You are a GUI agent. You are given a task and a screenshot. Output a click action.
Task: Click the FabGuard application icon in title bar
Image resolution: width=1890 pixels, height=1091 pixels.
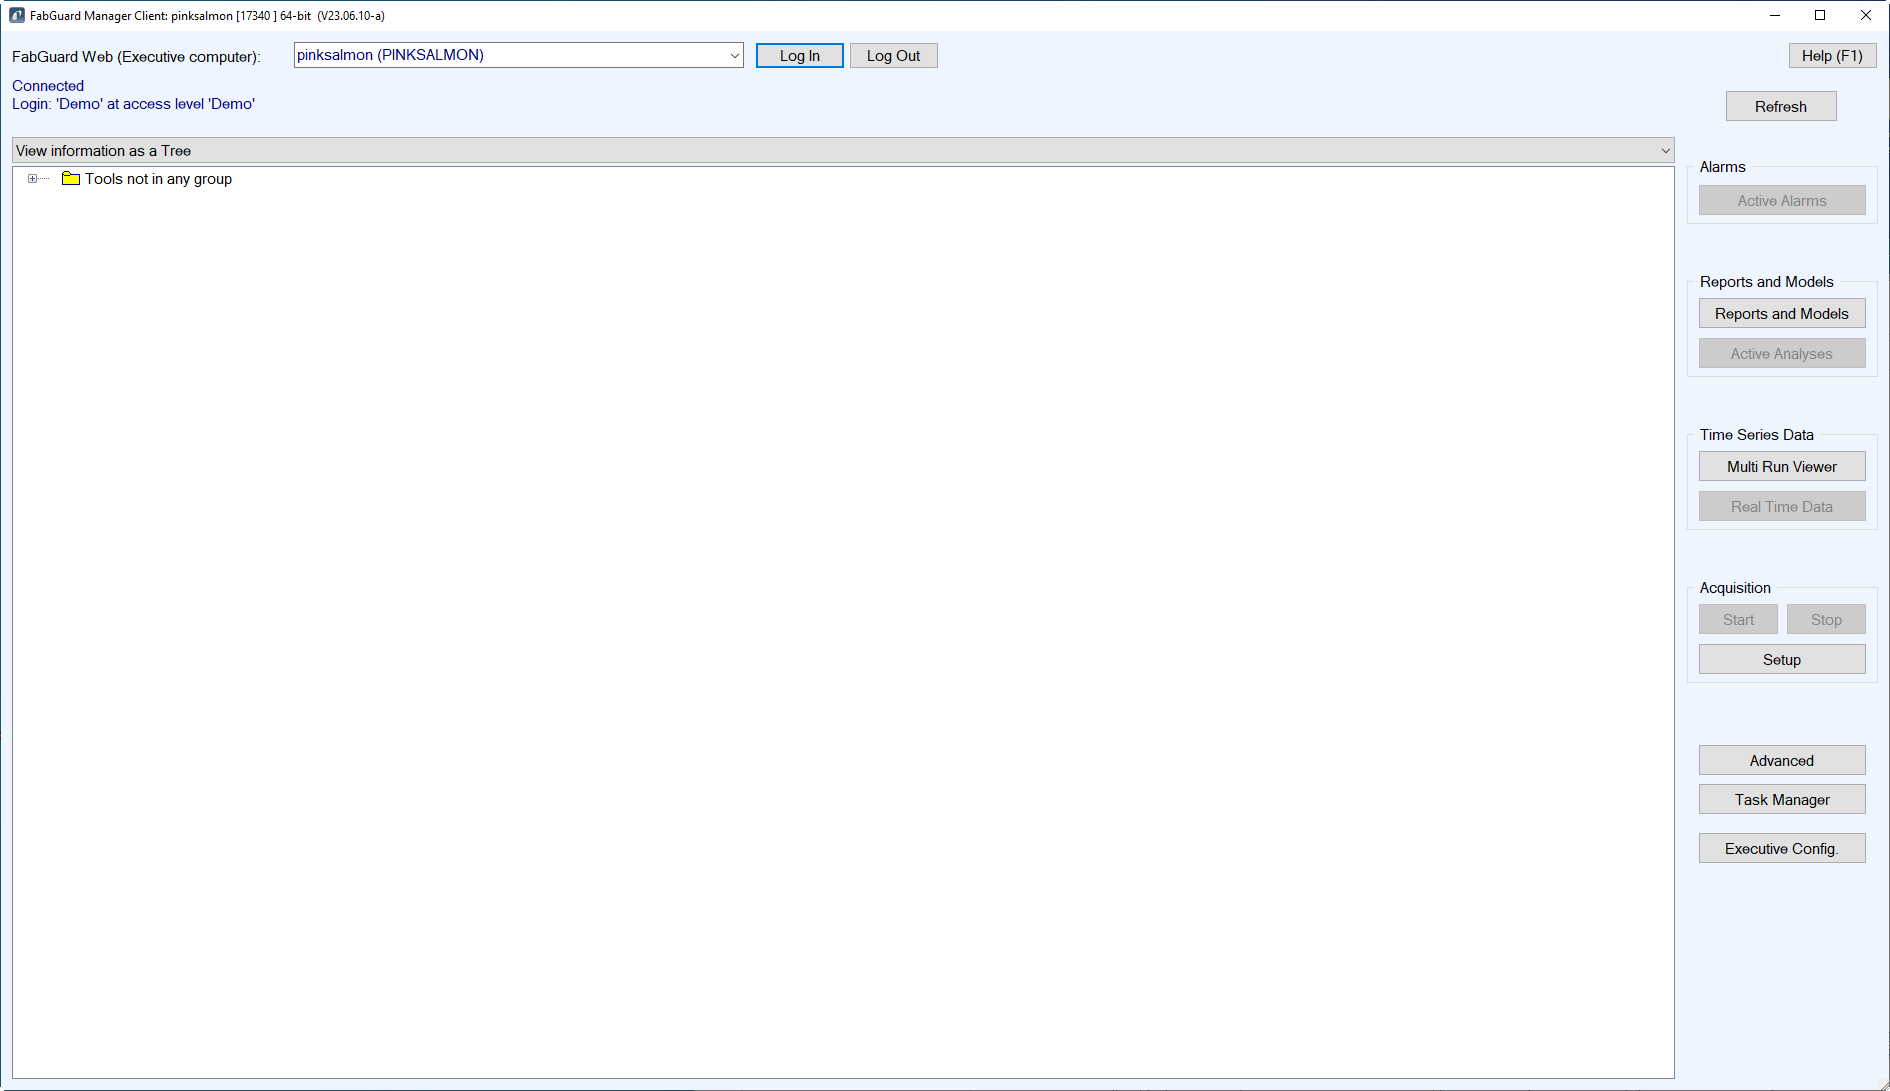click(x=16, y=15)
